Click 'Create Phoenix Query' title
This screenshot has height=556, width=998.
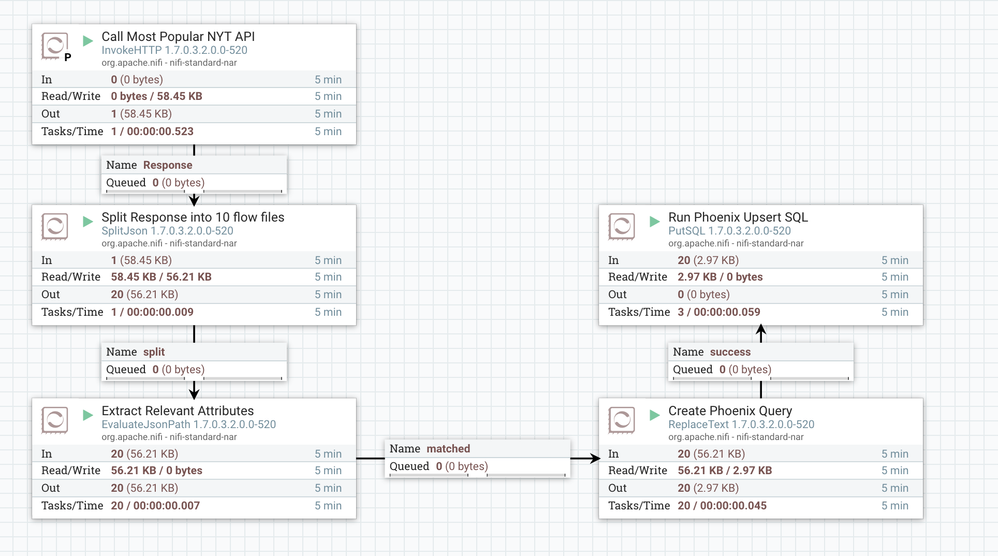(730, 410)
